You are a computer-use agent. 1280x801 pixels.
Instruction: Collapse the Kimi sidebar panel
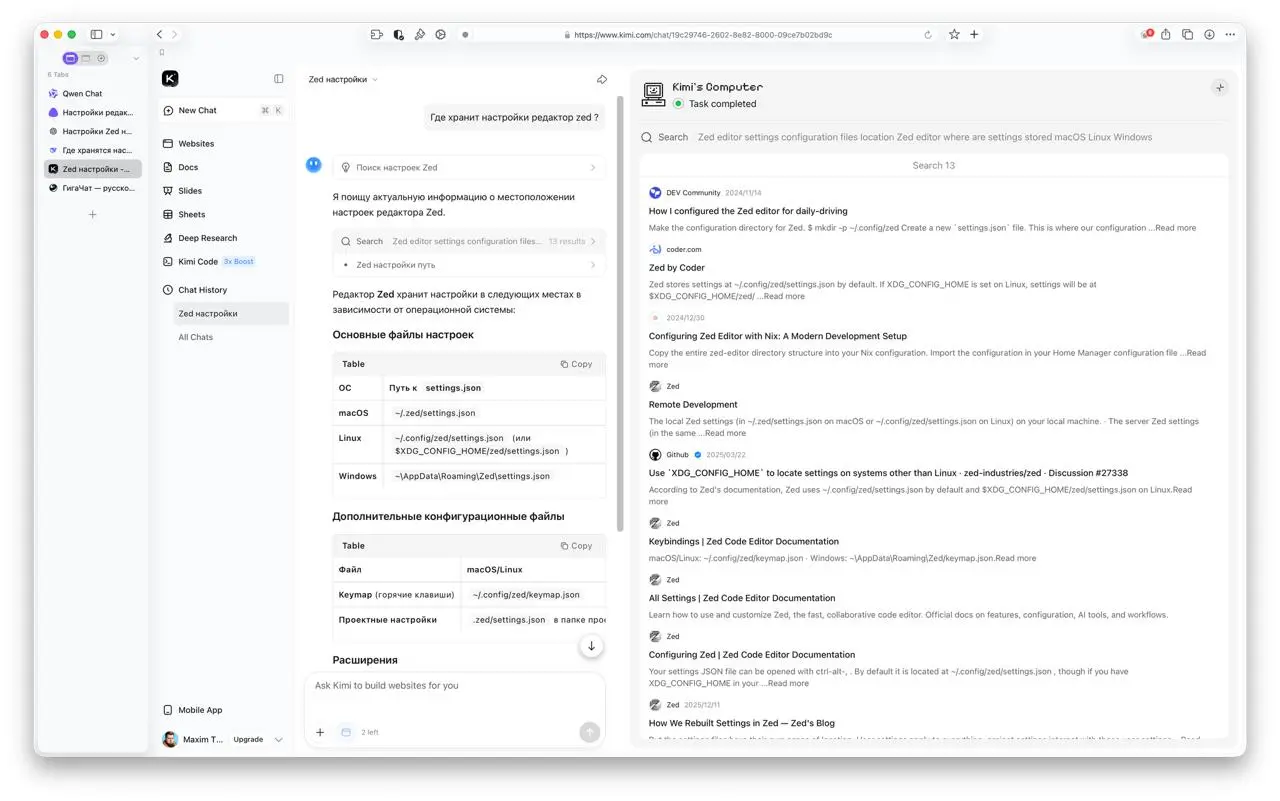[279, 79]
